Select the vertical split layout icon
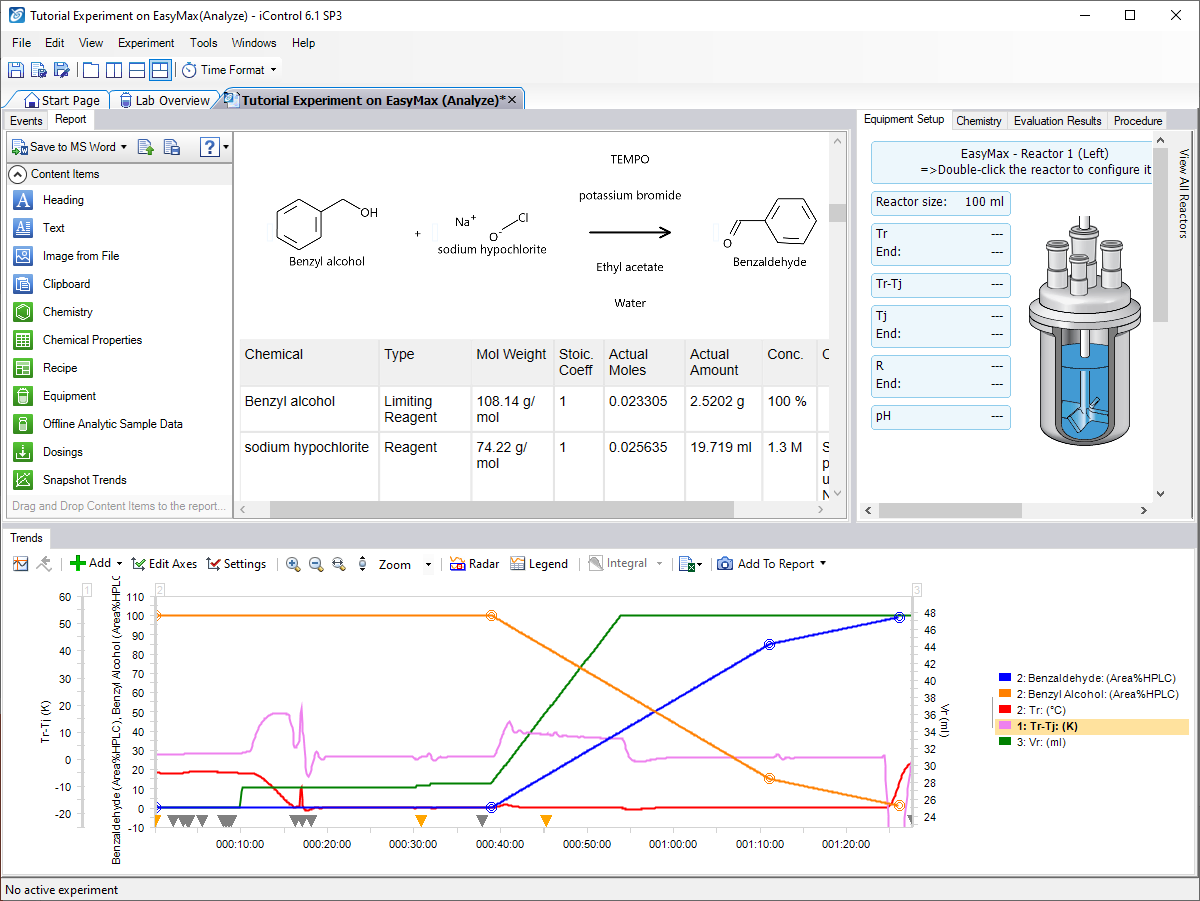Viewport: 1200px width, 901px height. coord(114,70)
